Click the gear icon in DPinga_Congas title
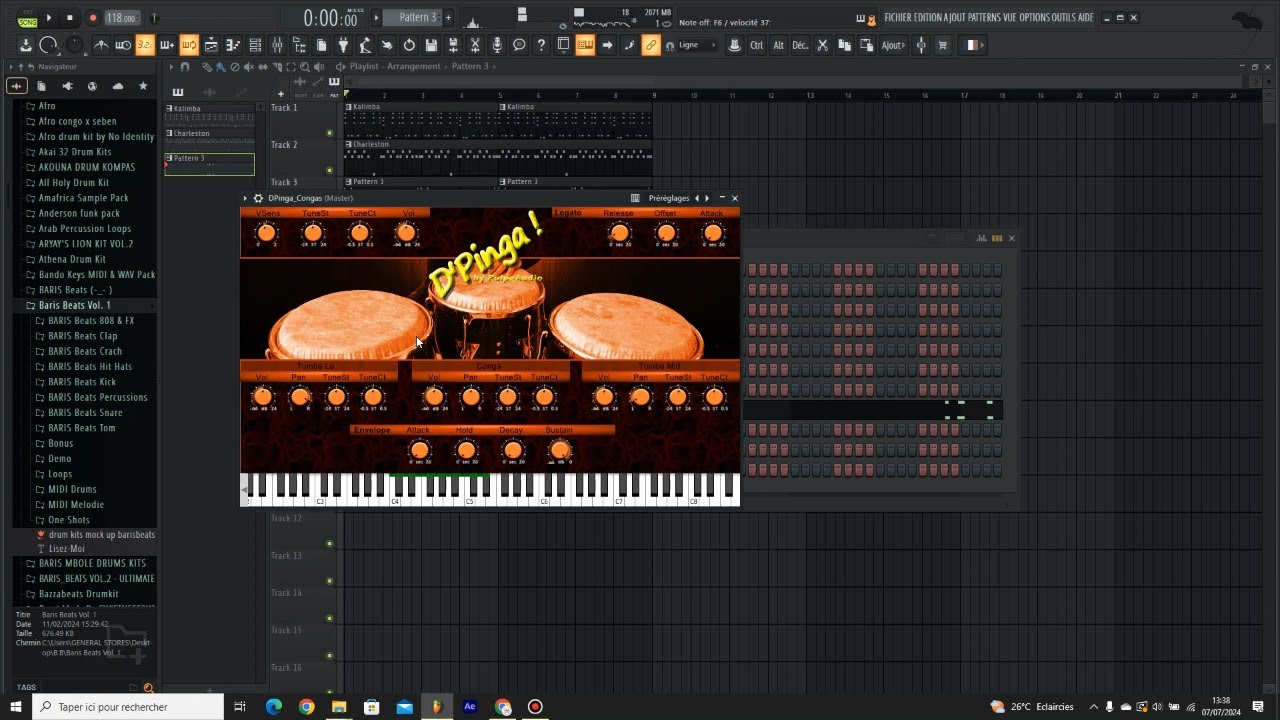Image resolution: width=1280 pixels, height=720 pixels. [x=258, y=198]
